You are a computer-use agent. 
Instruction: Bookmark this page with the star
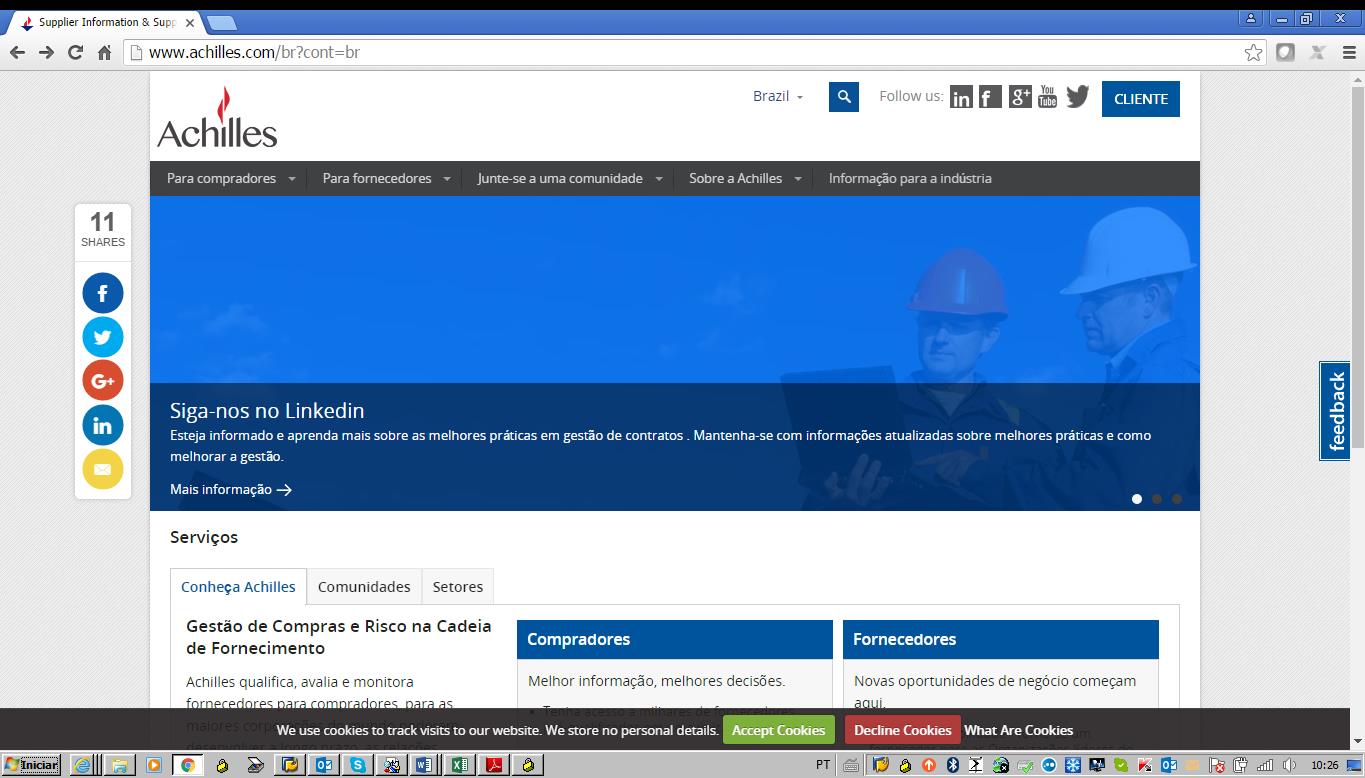point(1253,52)
